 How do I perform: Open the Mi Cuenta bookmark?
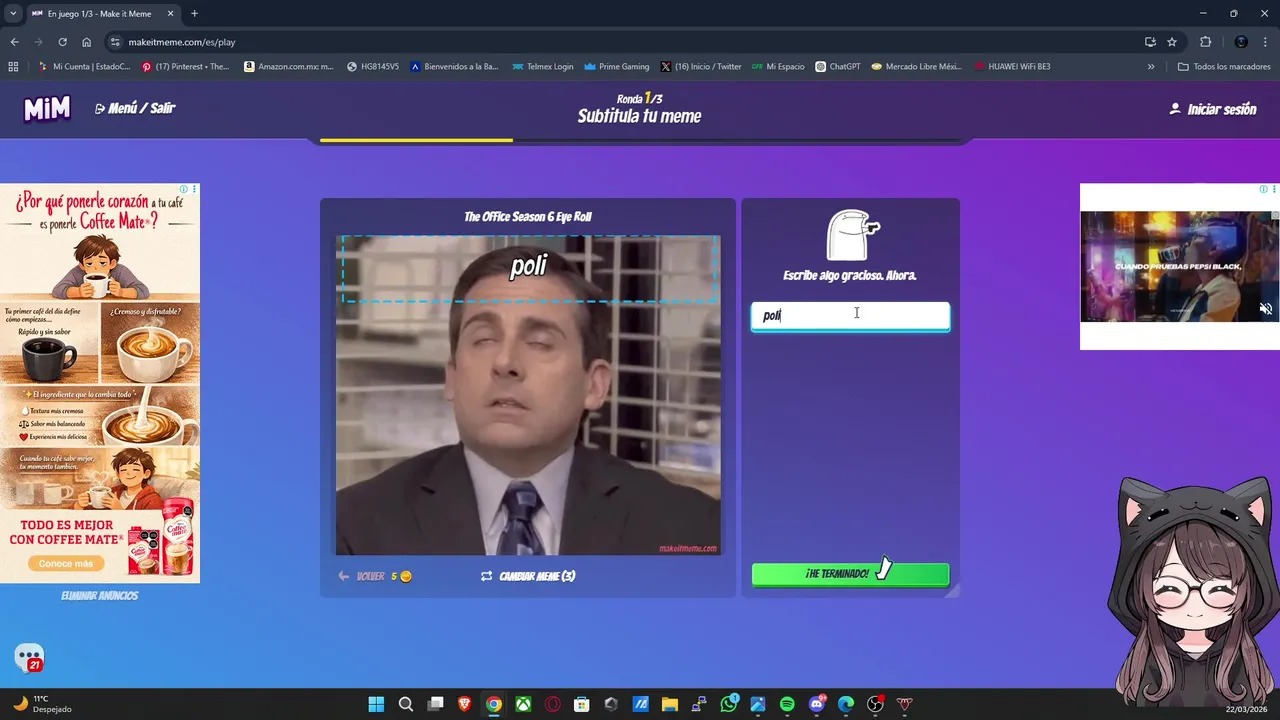tap(84, 67)
